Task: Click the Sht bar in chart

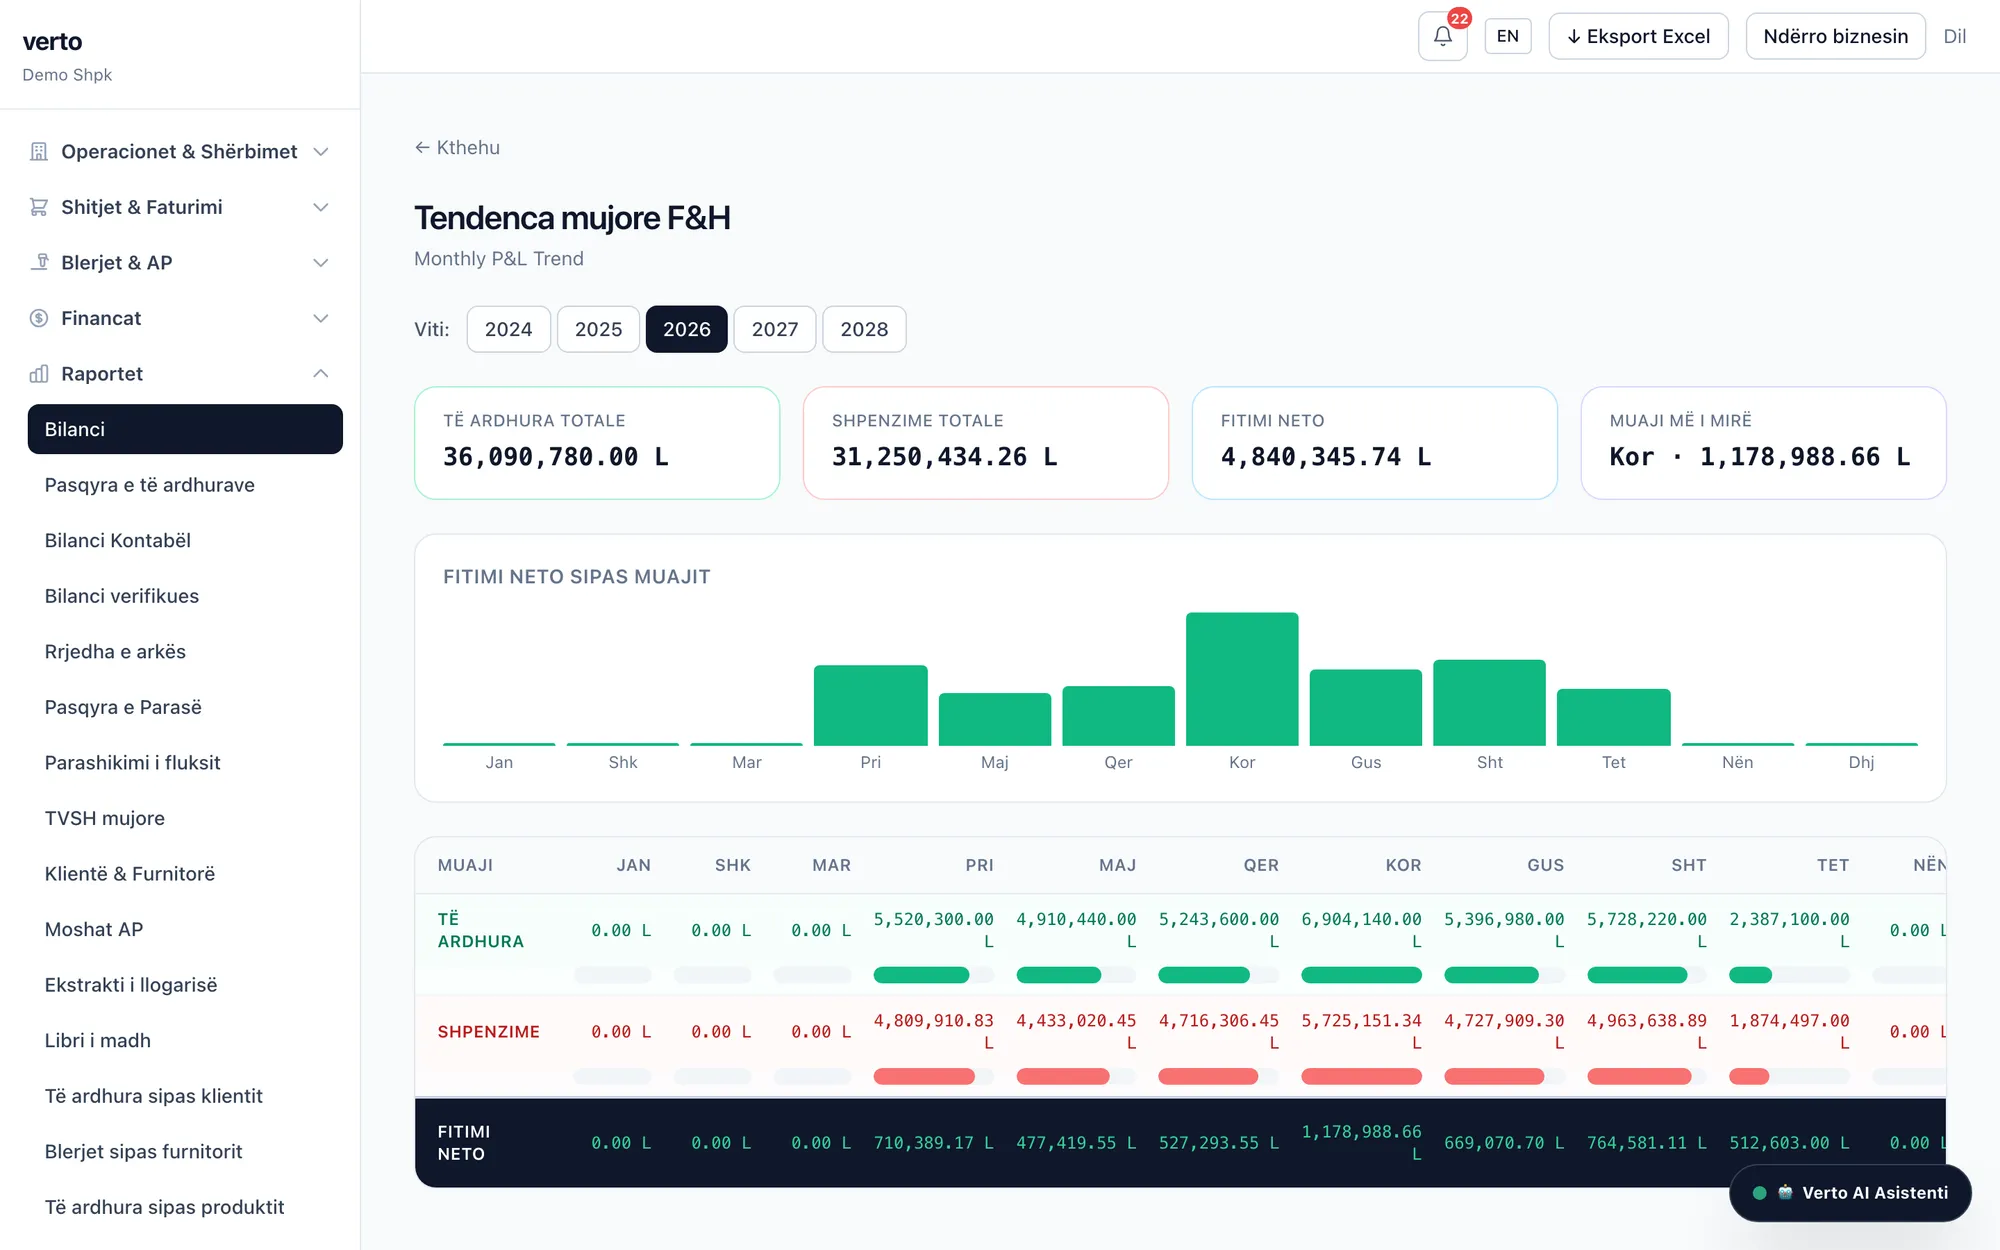Action: [1489, 703]
